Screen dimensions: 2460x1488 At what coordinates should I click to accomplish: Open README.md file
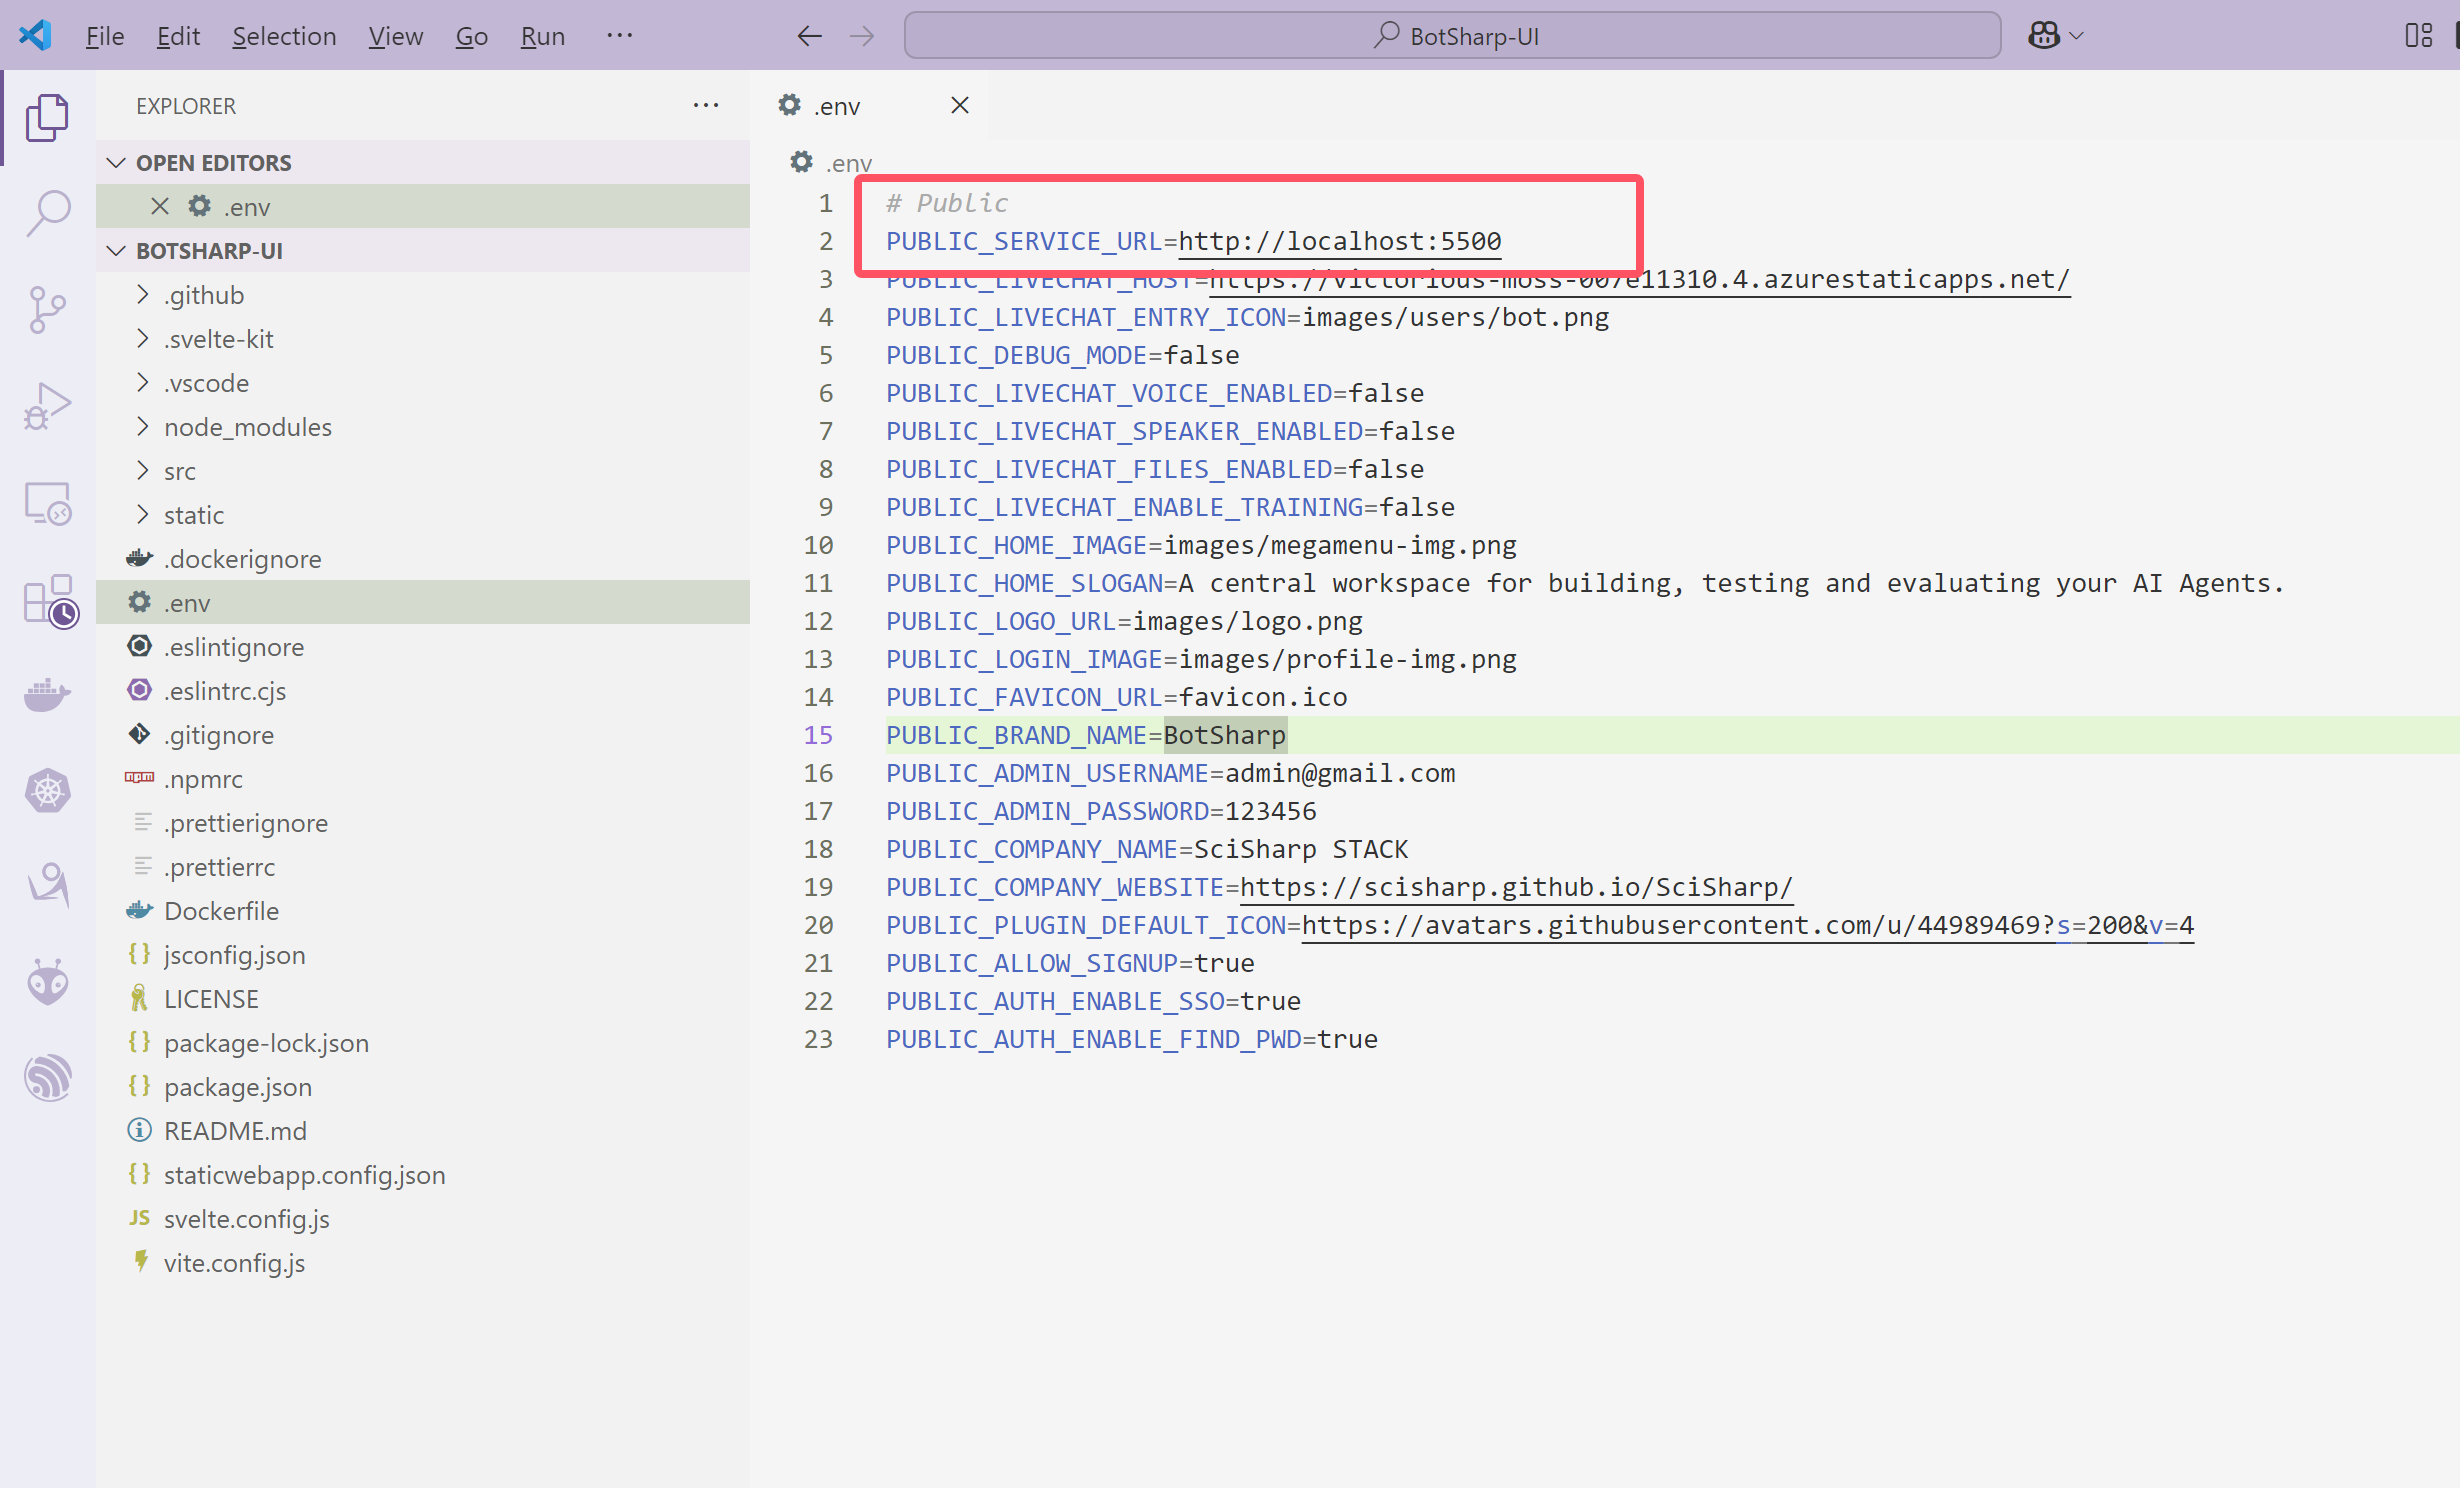coord(422,1130)
